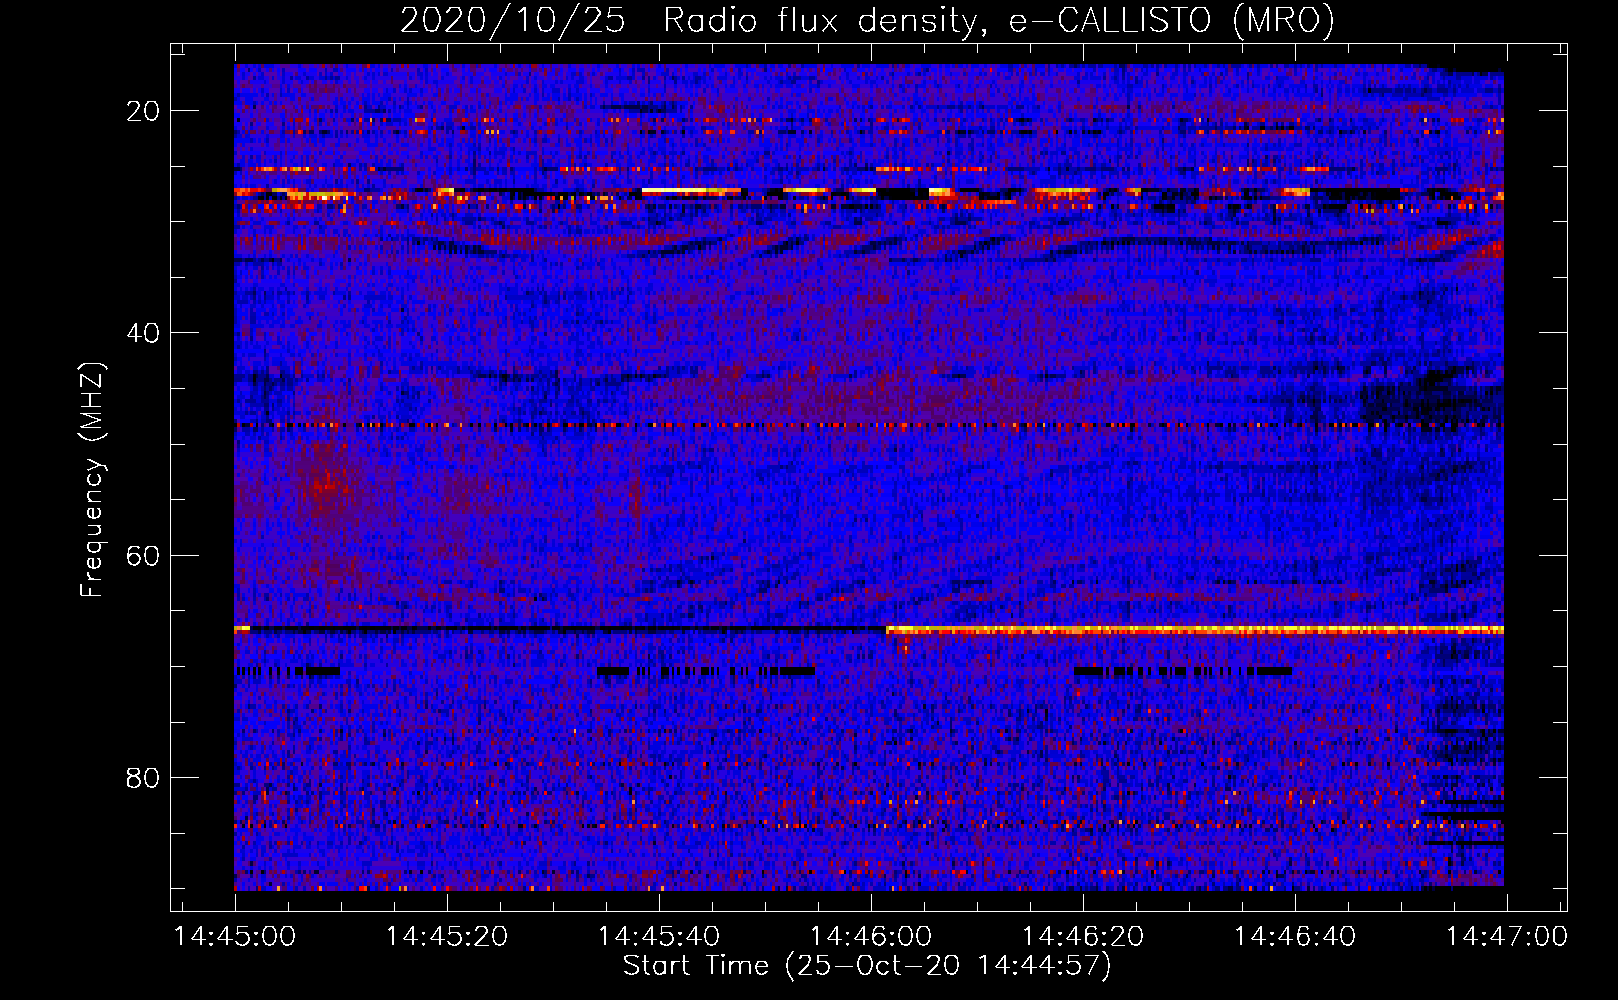Click the 'Start Time (25-Oct-20 14:44:57)' axis label
Image resolution: width=1618 pixels, height=1000 pixels.
click(867, 966)
